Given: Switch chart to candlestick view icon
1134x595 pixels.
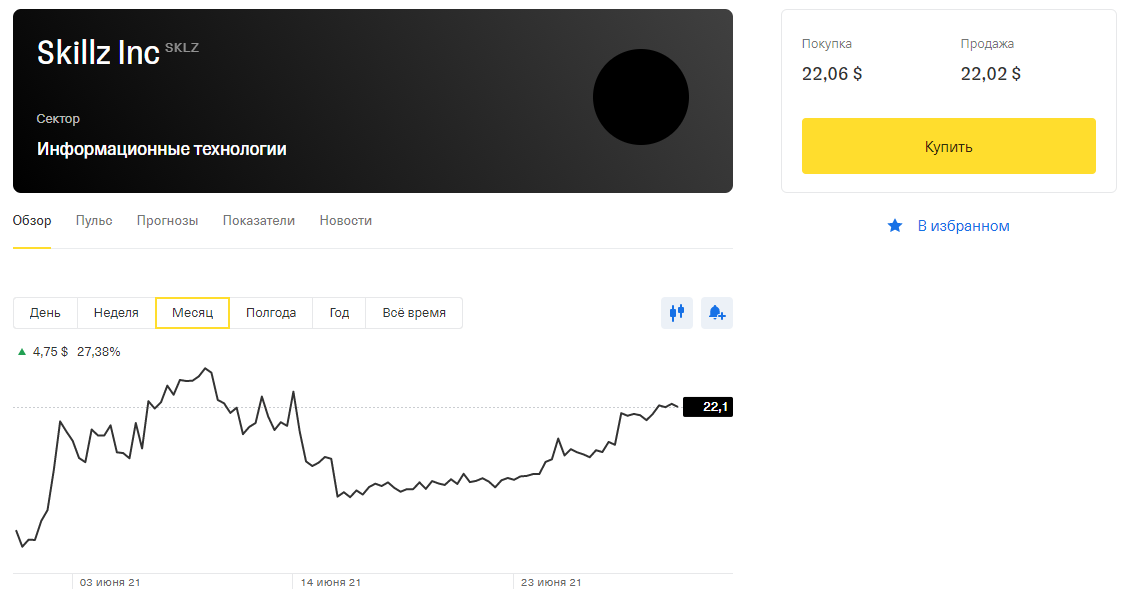Looking at the screenshot, I should click(676, 313).
